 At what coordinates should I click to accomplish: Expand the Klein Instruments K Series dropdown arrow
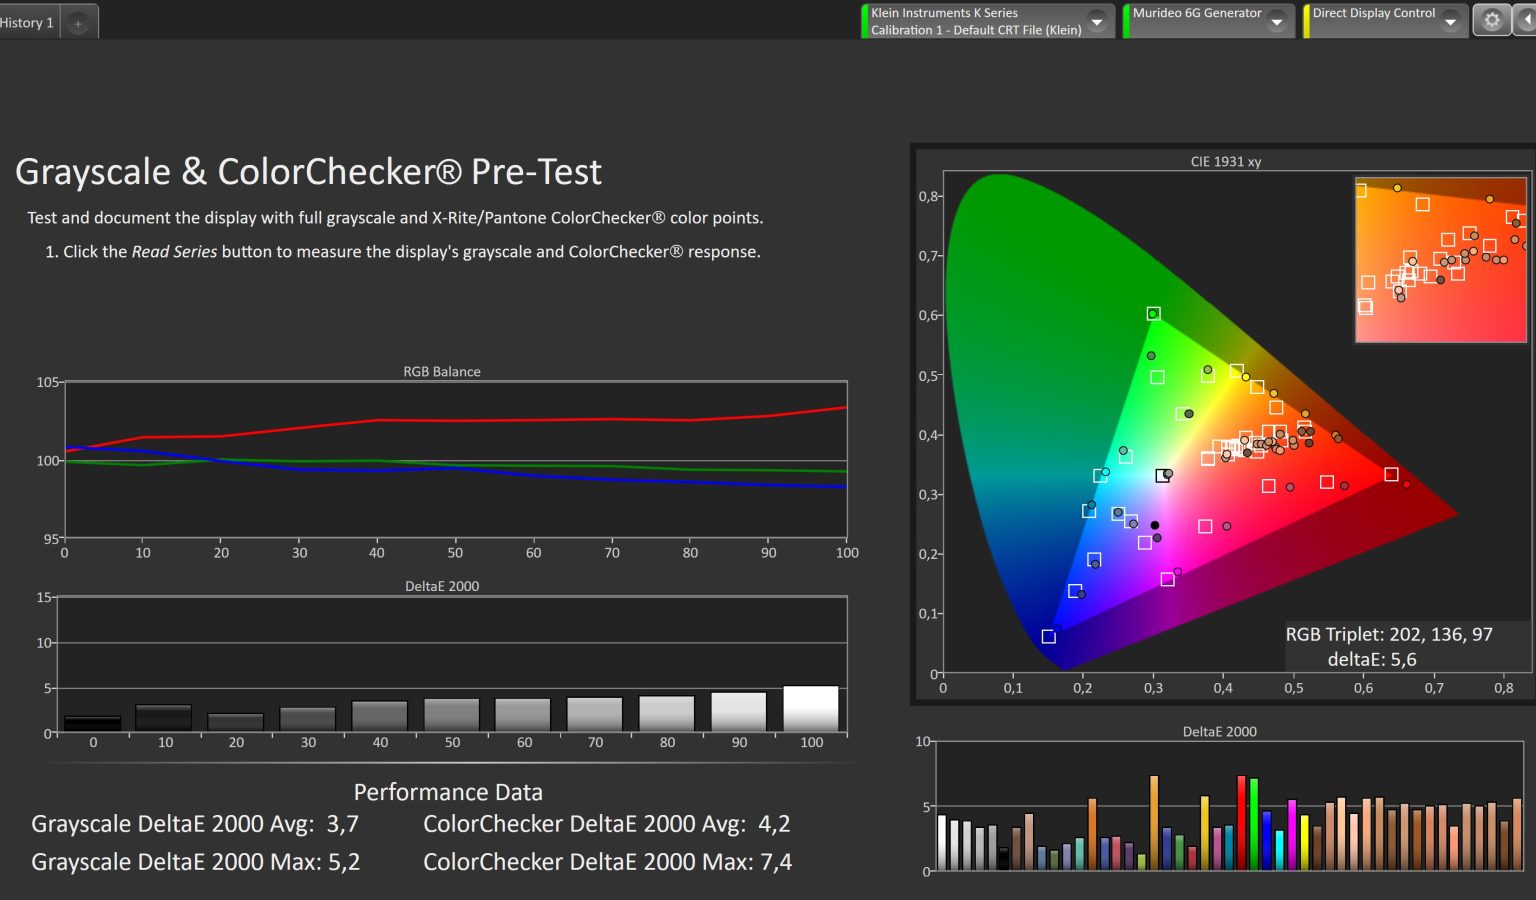(x=1097, y=22)
